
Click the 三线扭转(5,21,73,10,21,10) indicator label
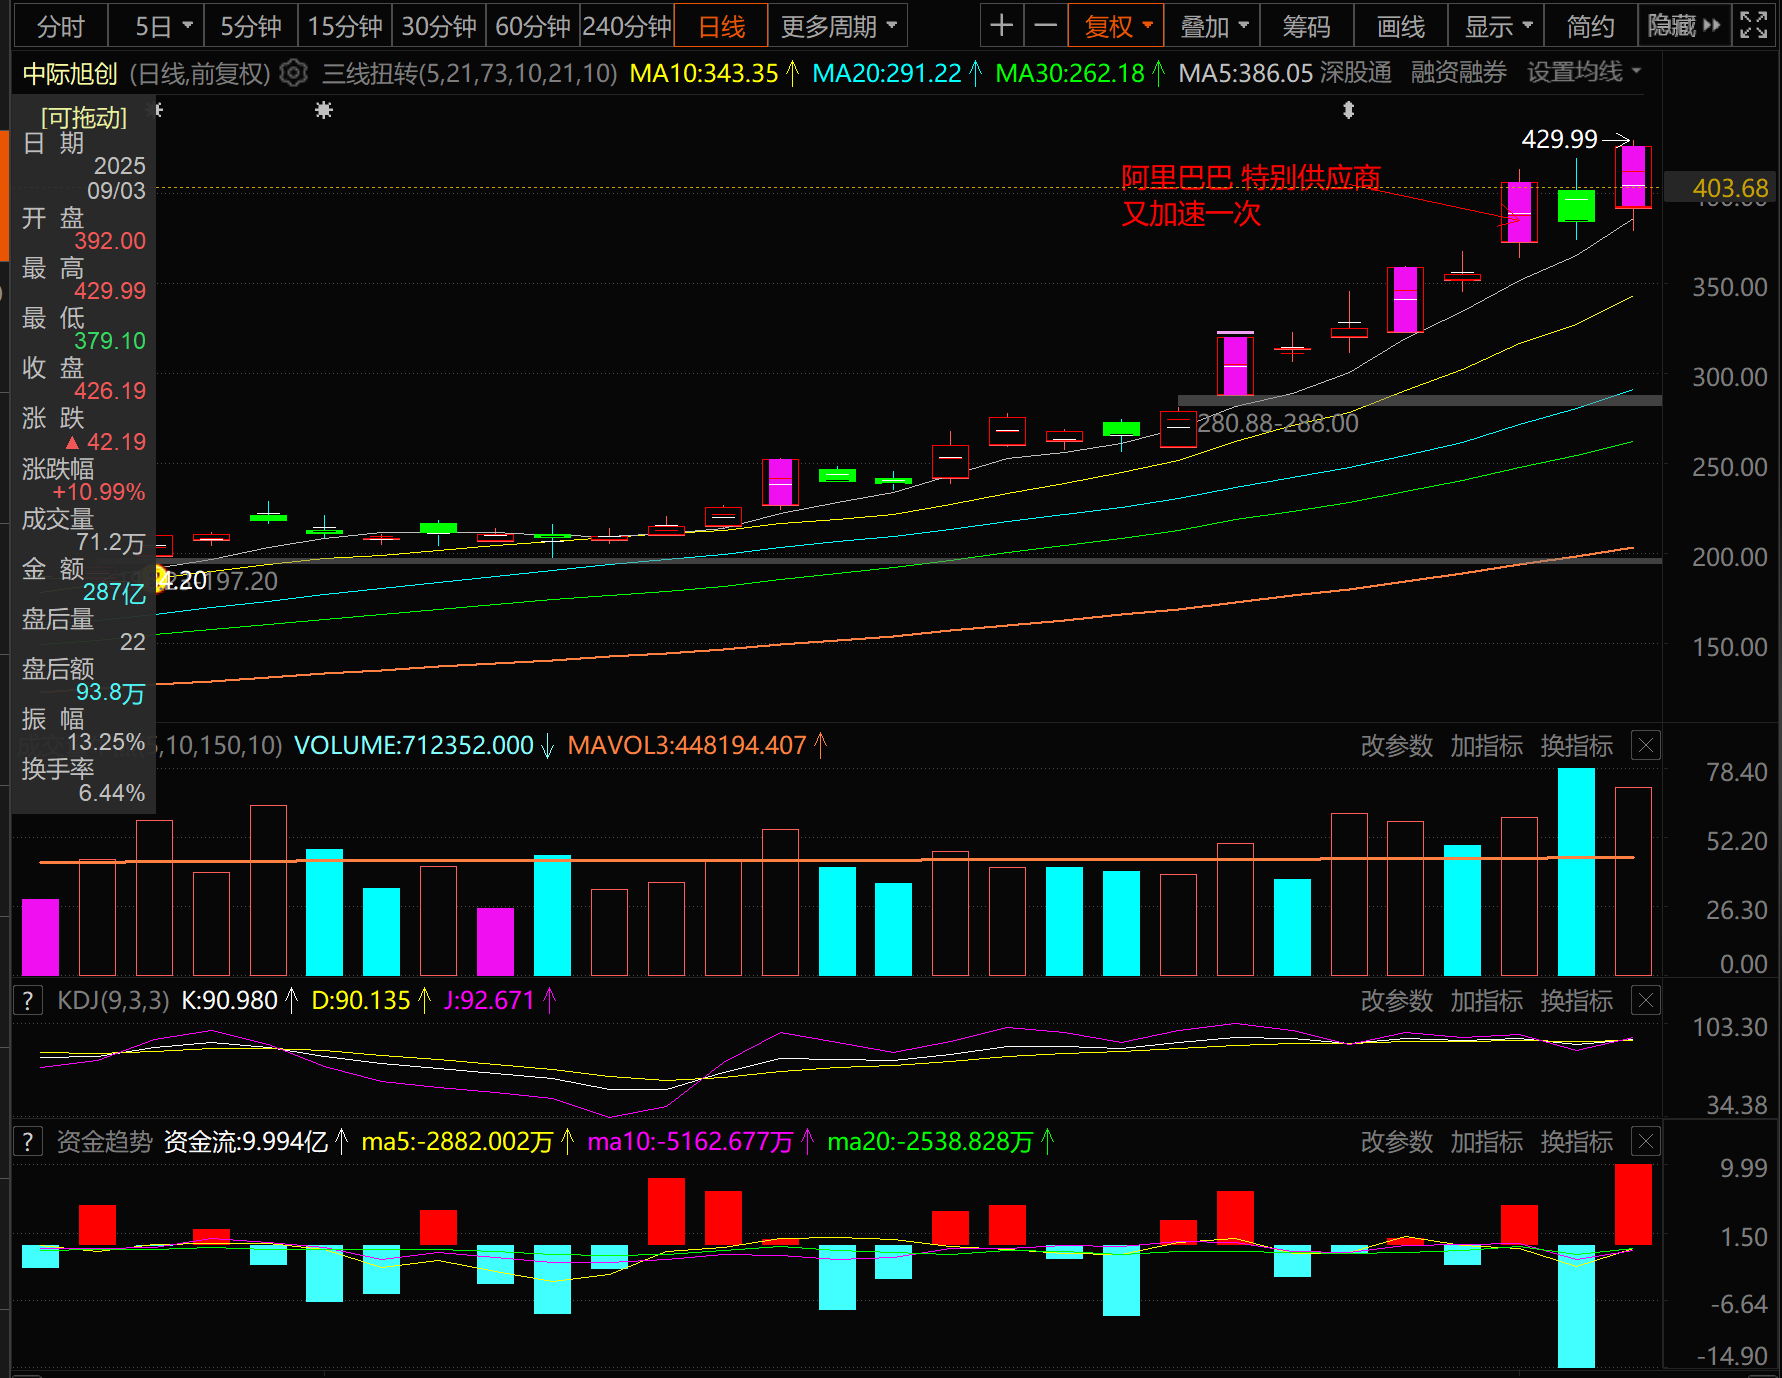click(470, 73)
